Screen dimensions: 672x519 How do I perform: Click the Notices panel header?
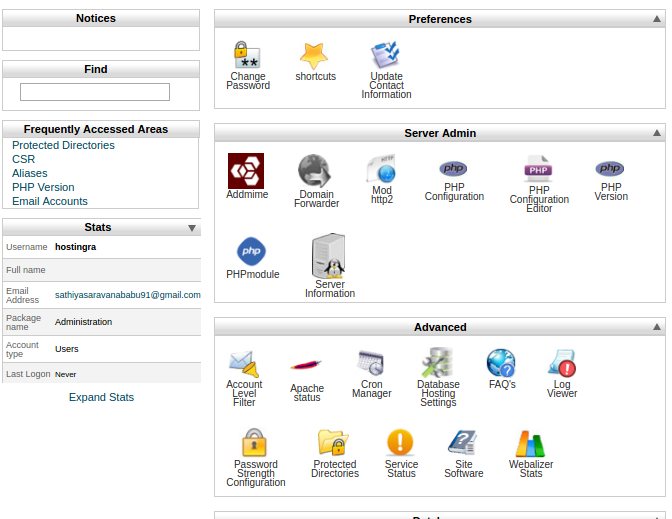[x=101, y=18]
